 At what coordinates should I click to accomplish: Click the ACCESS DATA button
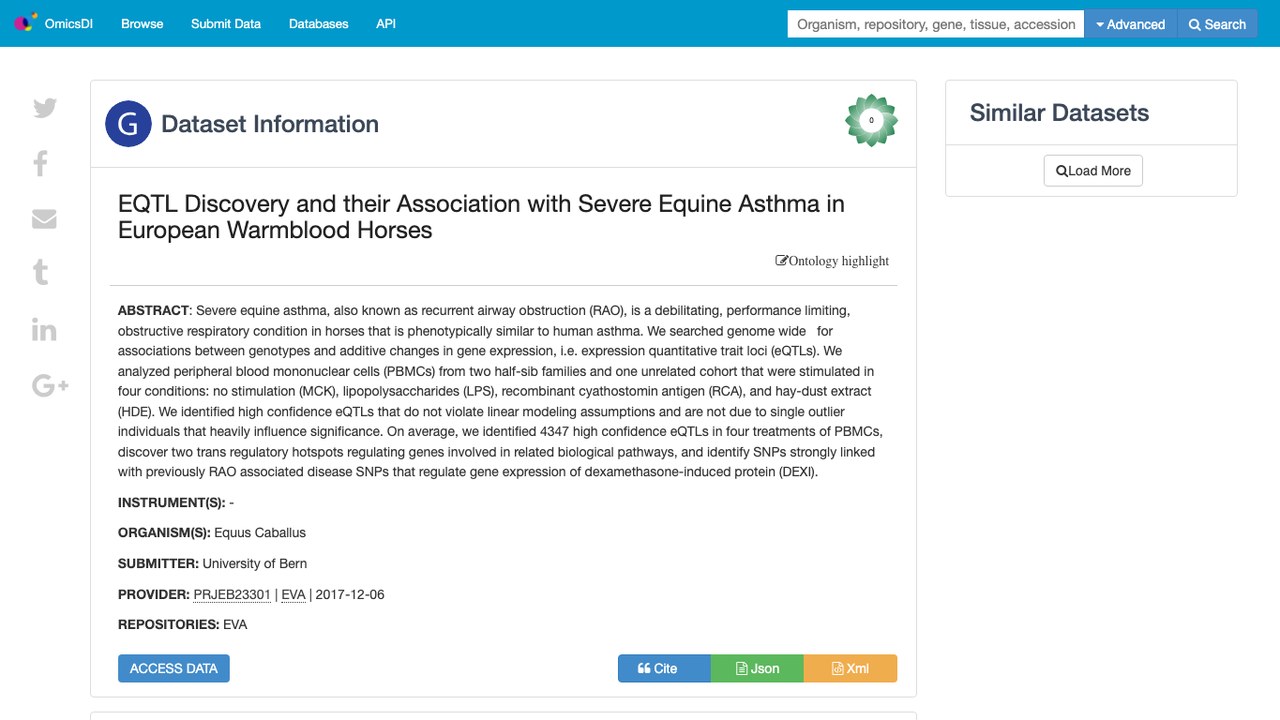[x=174, y=668]
